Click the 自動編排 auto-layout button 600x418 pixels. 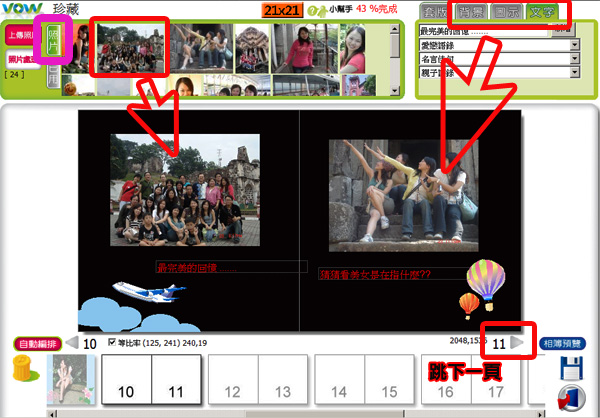click(x=38, y=344)
